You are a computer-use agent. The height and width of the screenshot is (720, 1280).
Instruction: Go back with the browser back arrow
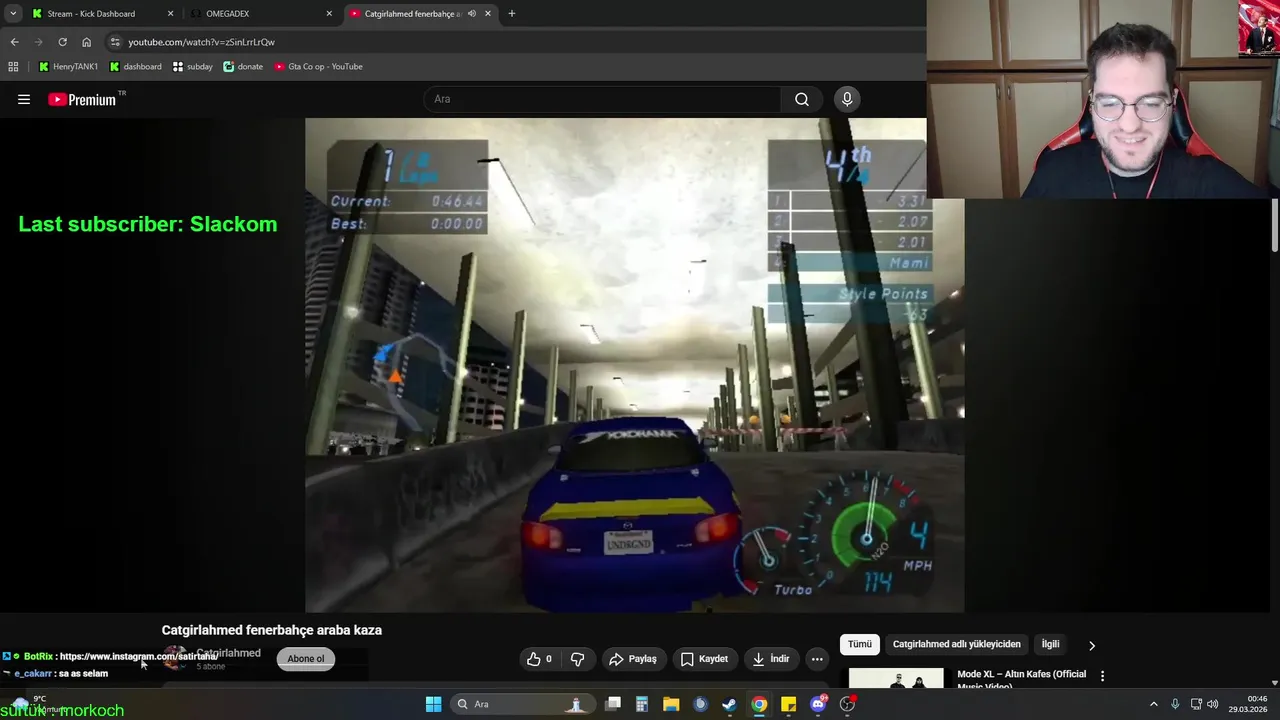pos(14,42)
